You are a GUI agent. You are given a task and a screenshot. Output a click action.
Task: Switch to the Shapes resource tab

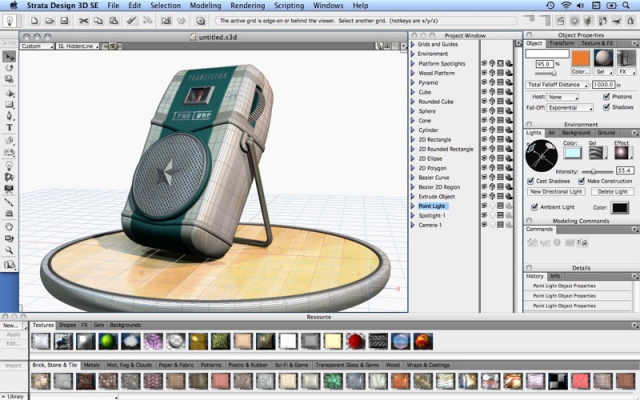coord(67,325)
